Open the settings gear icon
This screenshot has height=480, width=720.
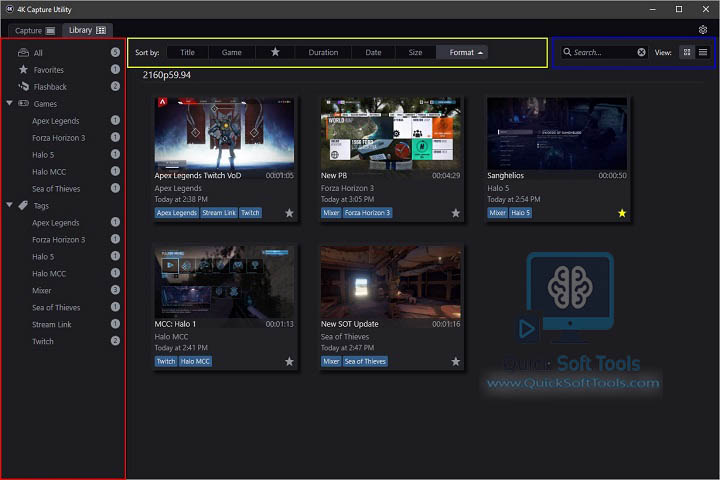703,30
